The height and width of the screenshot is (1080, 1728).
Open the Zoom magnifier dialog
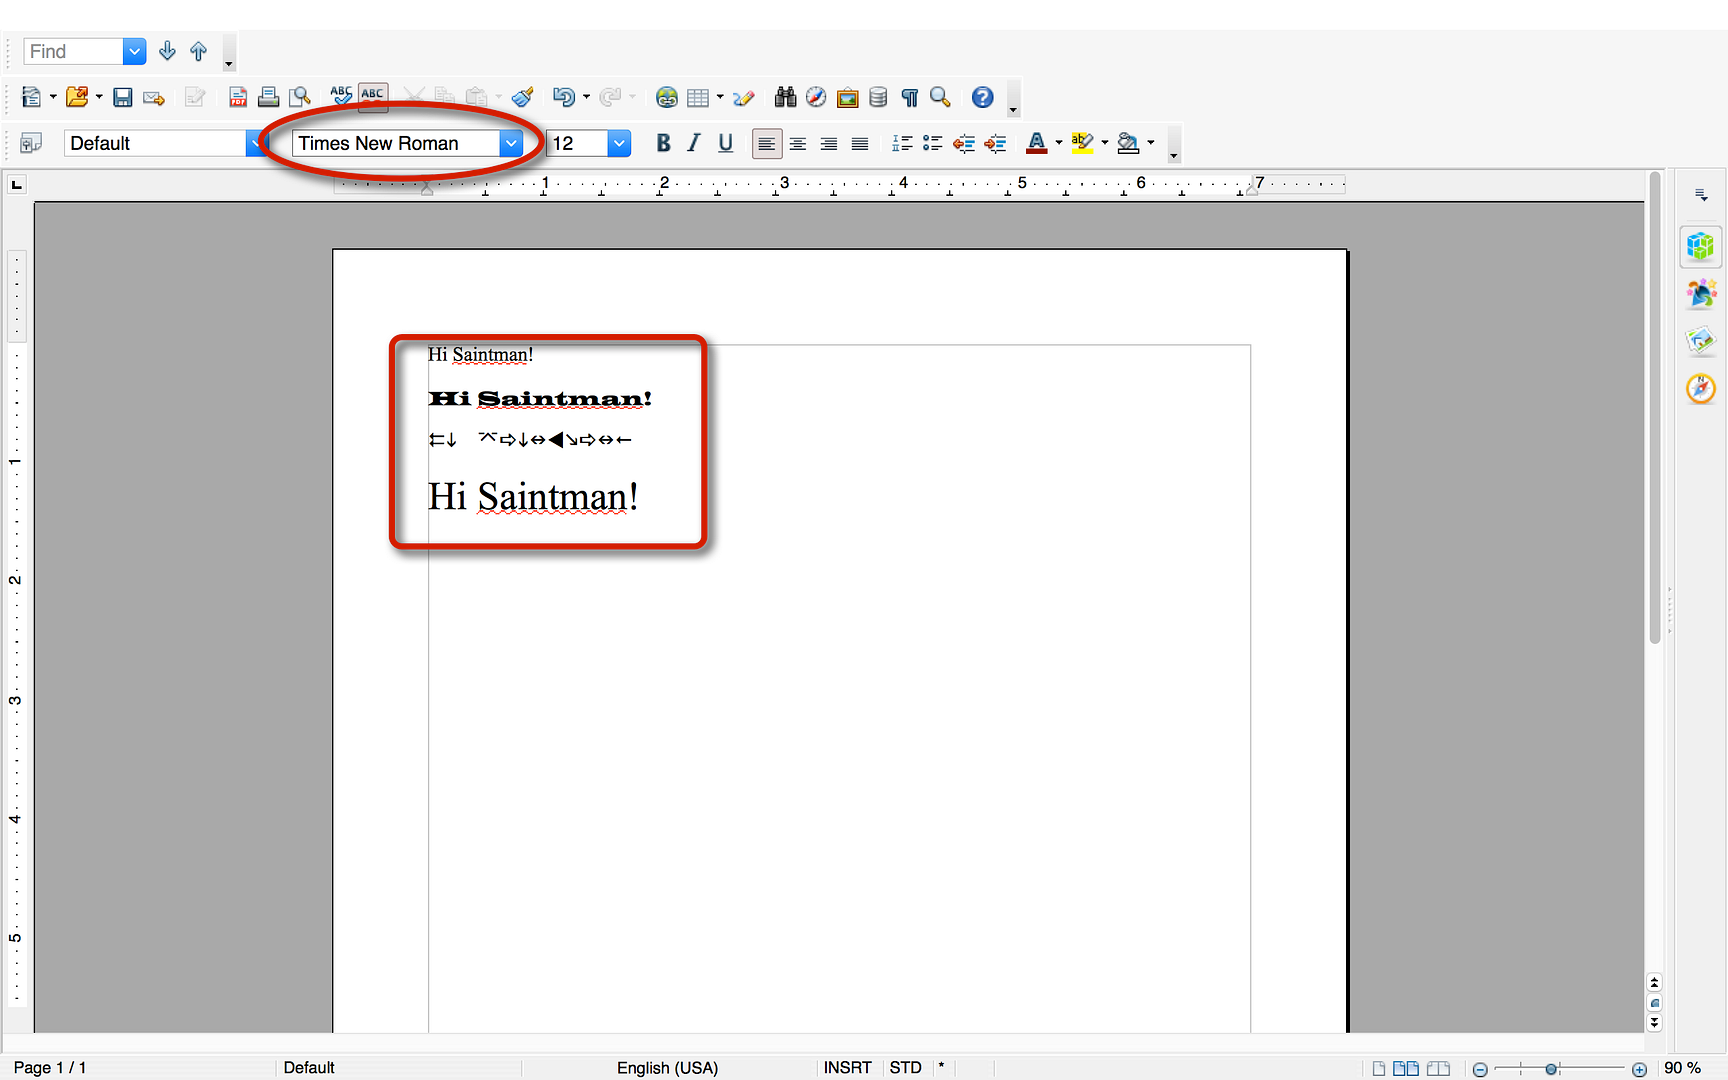point(940,97)
